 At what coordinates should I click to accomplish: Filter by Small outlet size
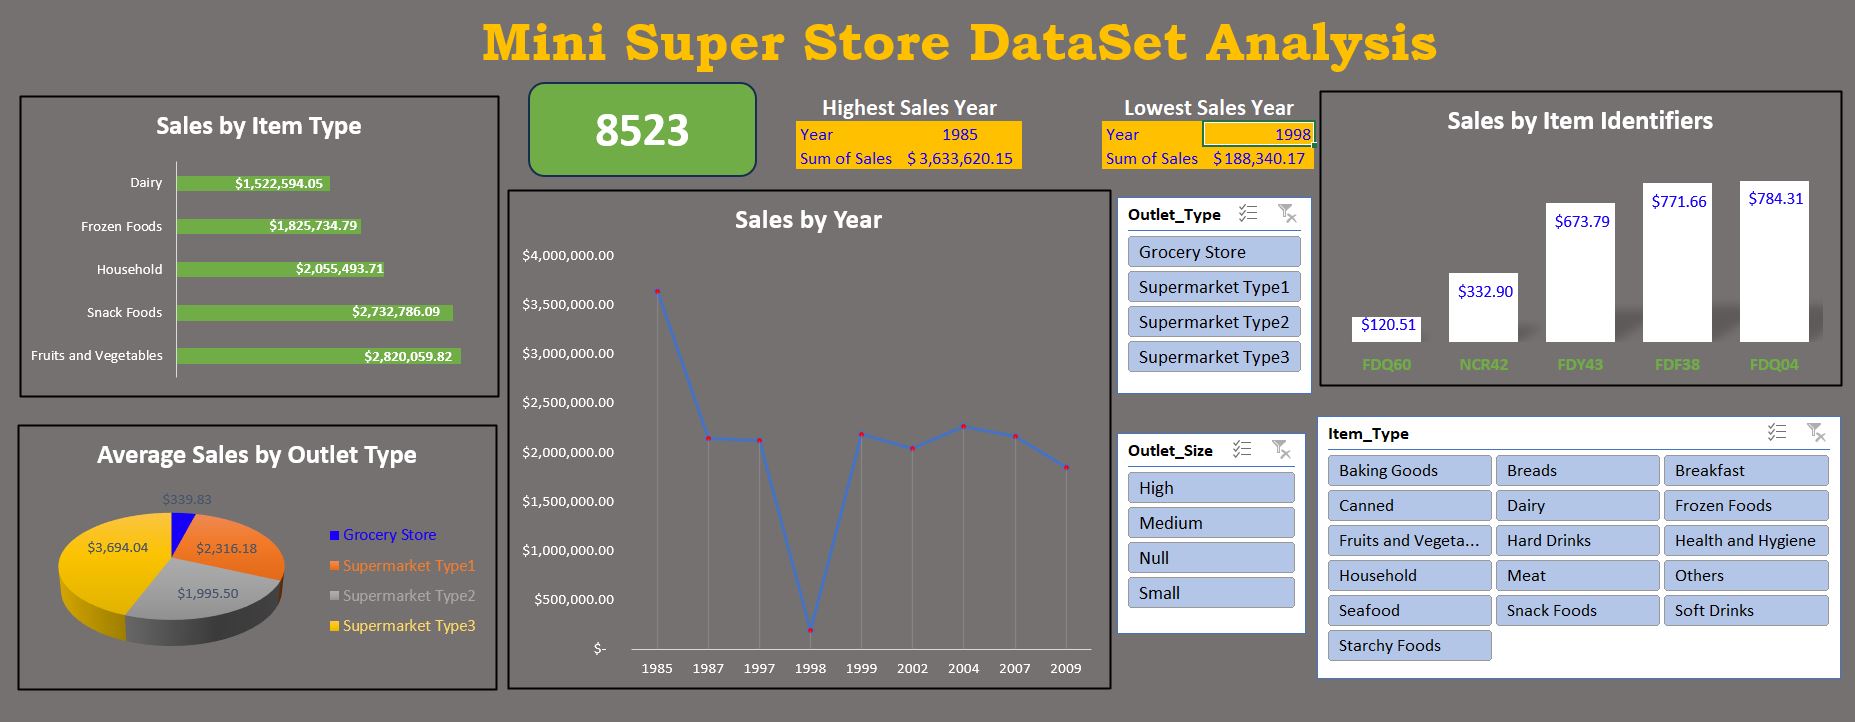[1210, 593]
